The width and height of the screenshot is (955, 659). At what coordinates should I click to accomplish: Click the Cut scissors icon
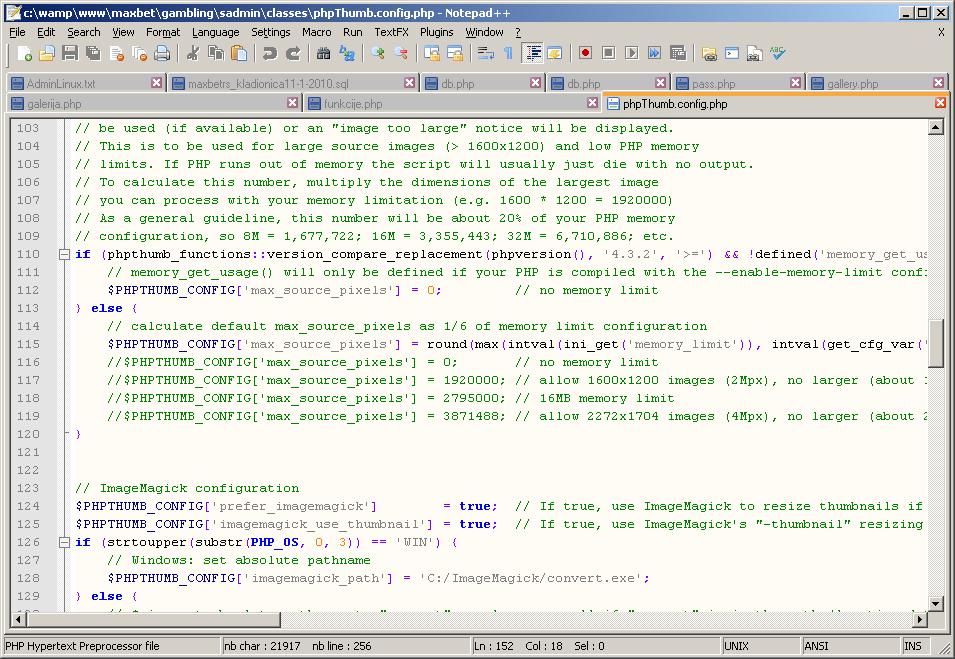click(192, 53)
